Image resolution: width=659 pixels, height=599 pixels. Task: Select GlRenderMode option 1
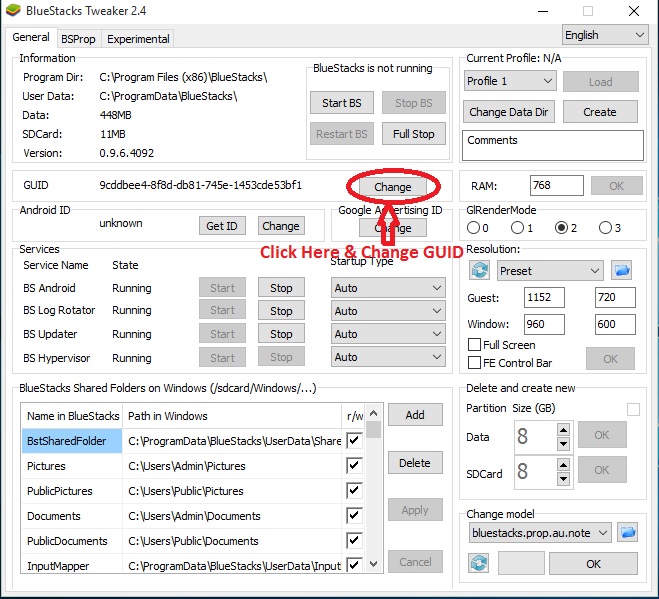pyautogui.click(x=517, y=227)
